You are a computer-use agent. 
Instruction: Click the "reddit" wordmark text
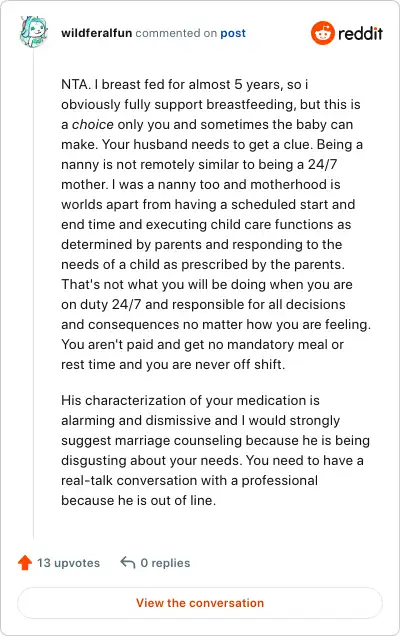(x=360, y=33)
